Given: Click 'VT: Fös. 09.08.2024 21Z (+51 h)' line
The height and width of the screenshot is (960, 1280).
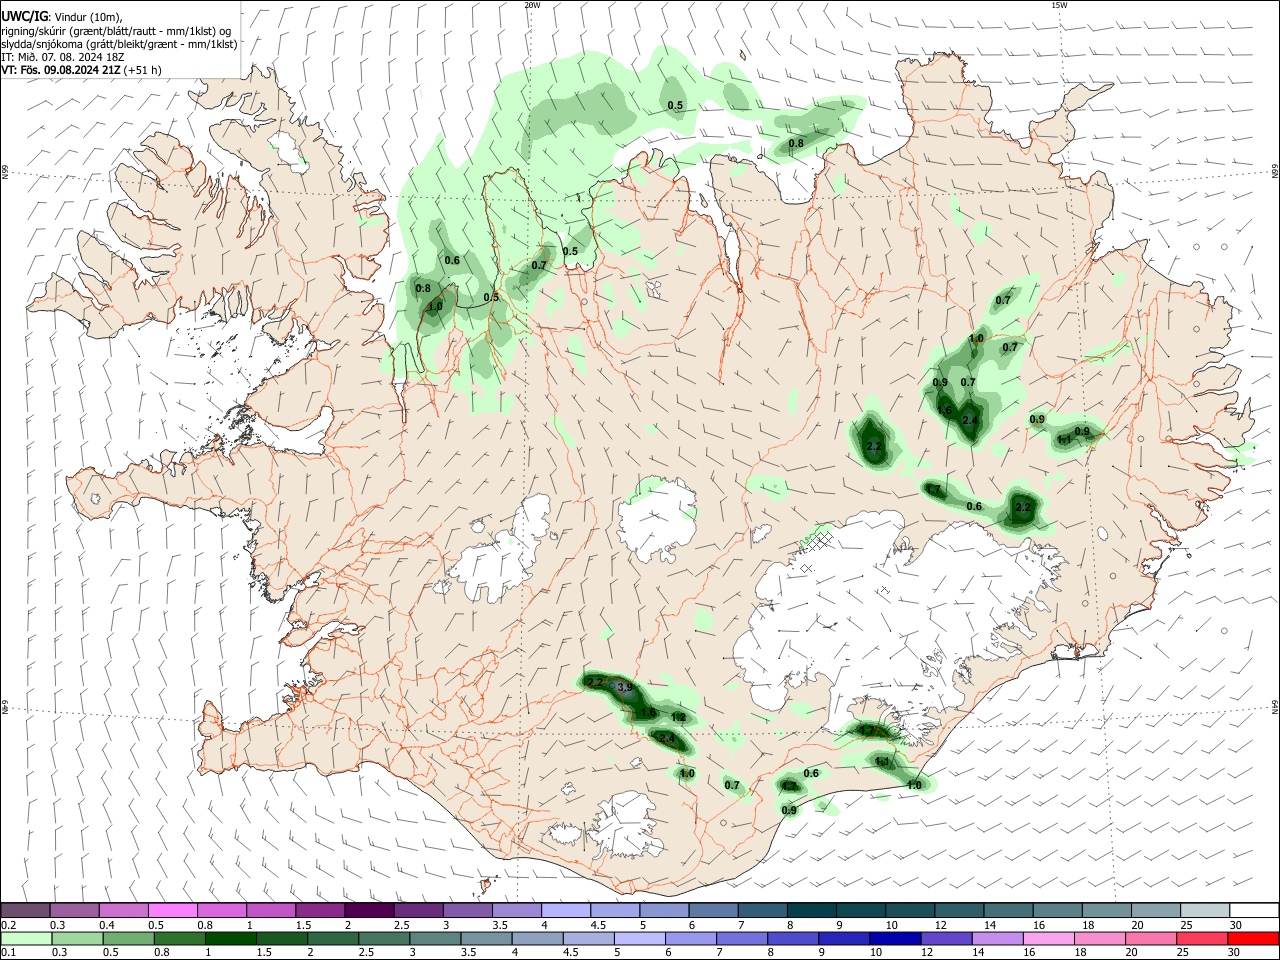Looking at the screenshot, I should (81, 70).
